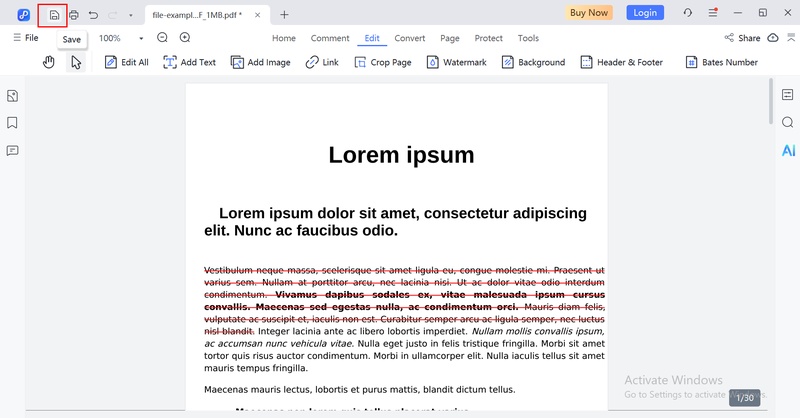
Task: Open the Tools tab
Action: pyautogui.click(x=528, y=38)
